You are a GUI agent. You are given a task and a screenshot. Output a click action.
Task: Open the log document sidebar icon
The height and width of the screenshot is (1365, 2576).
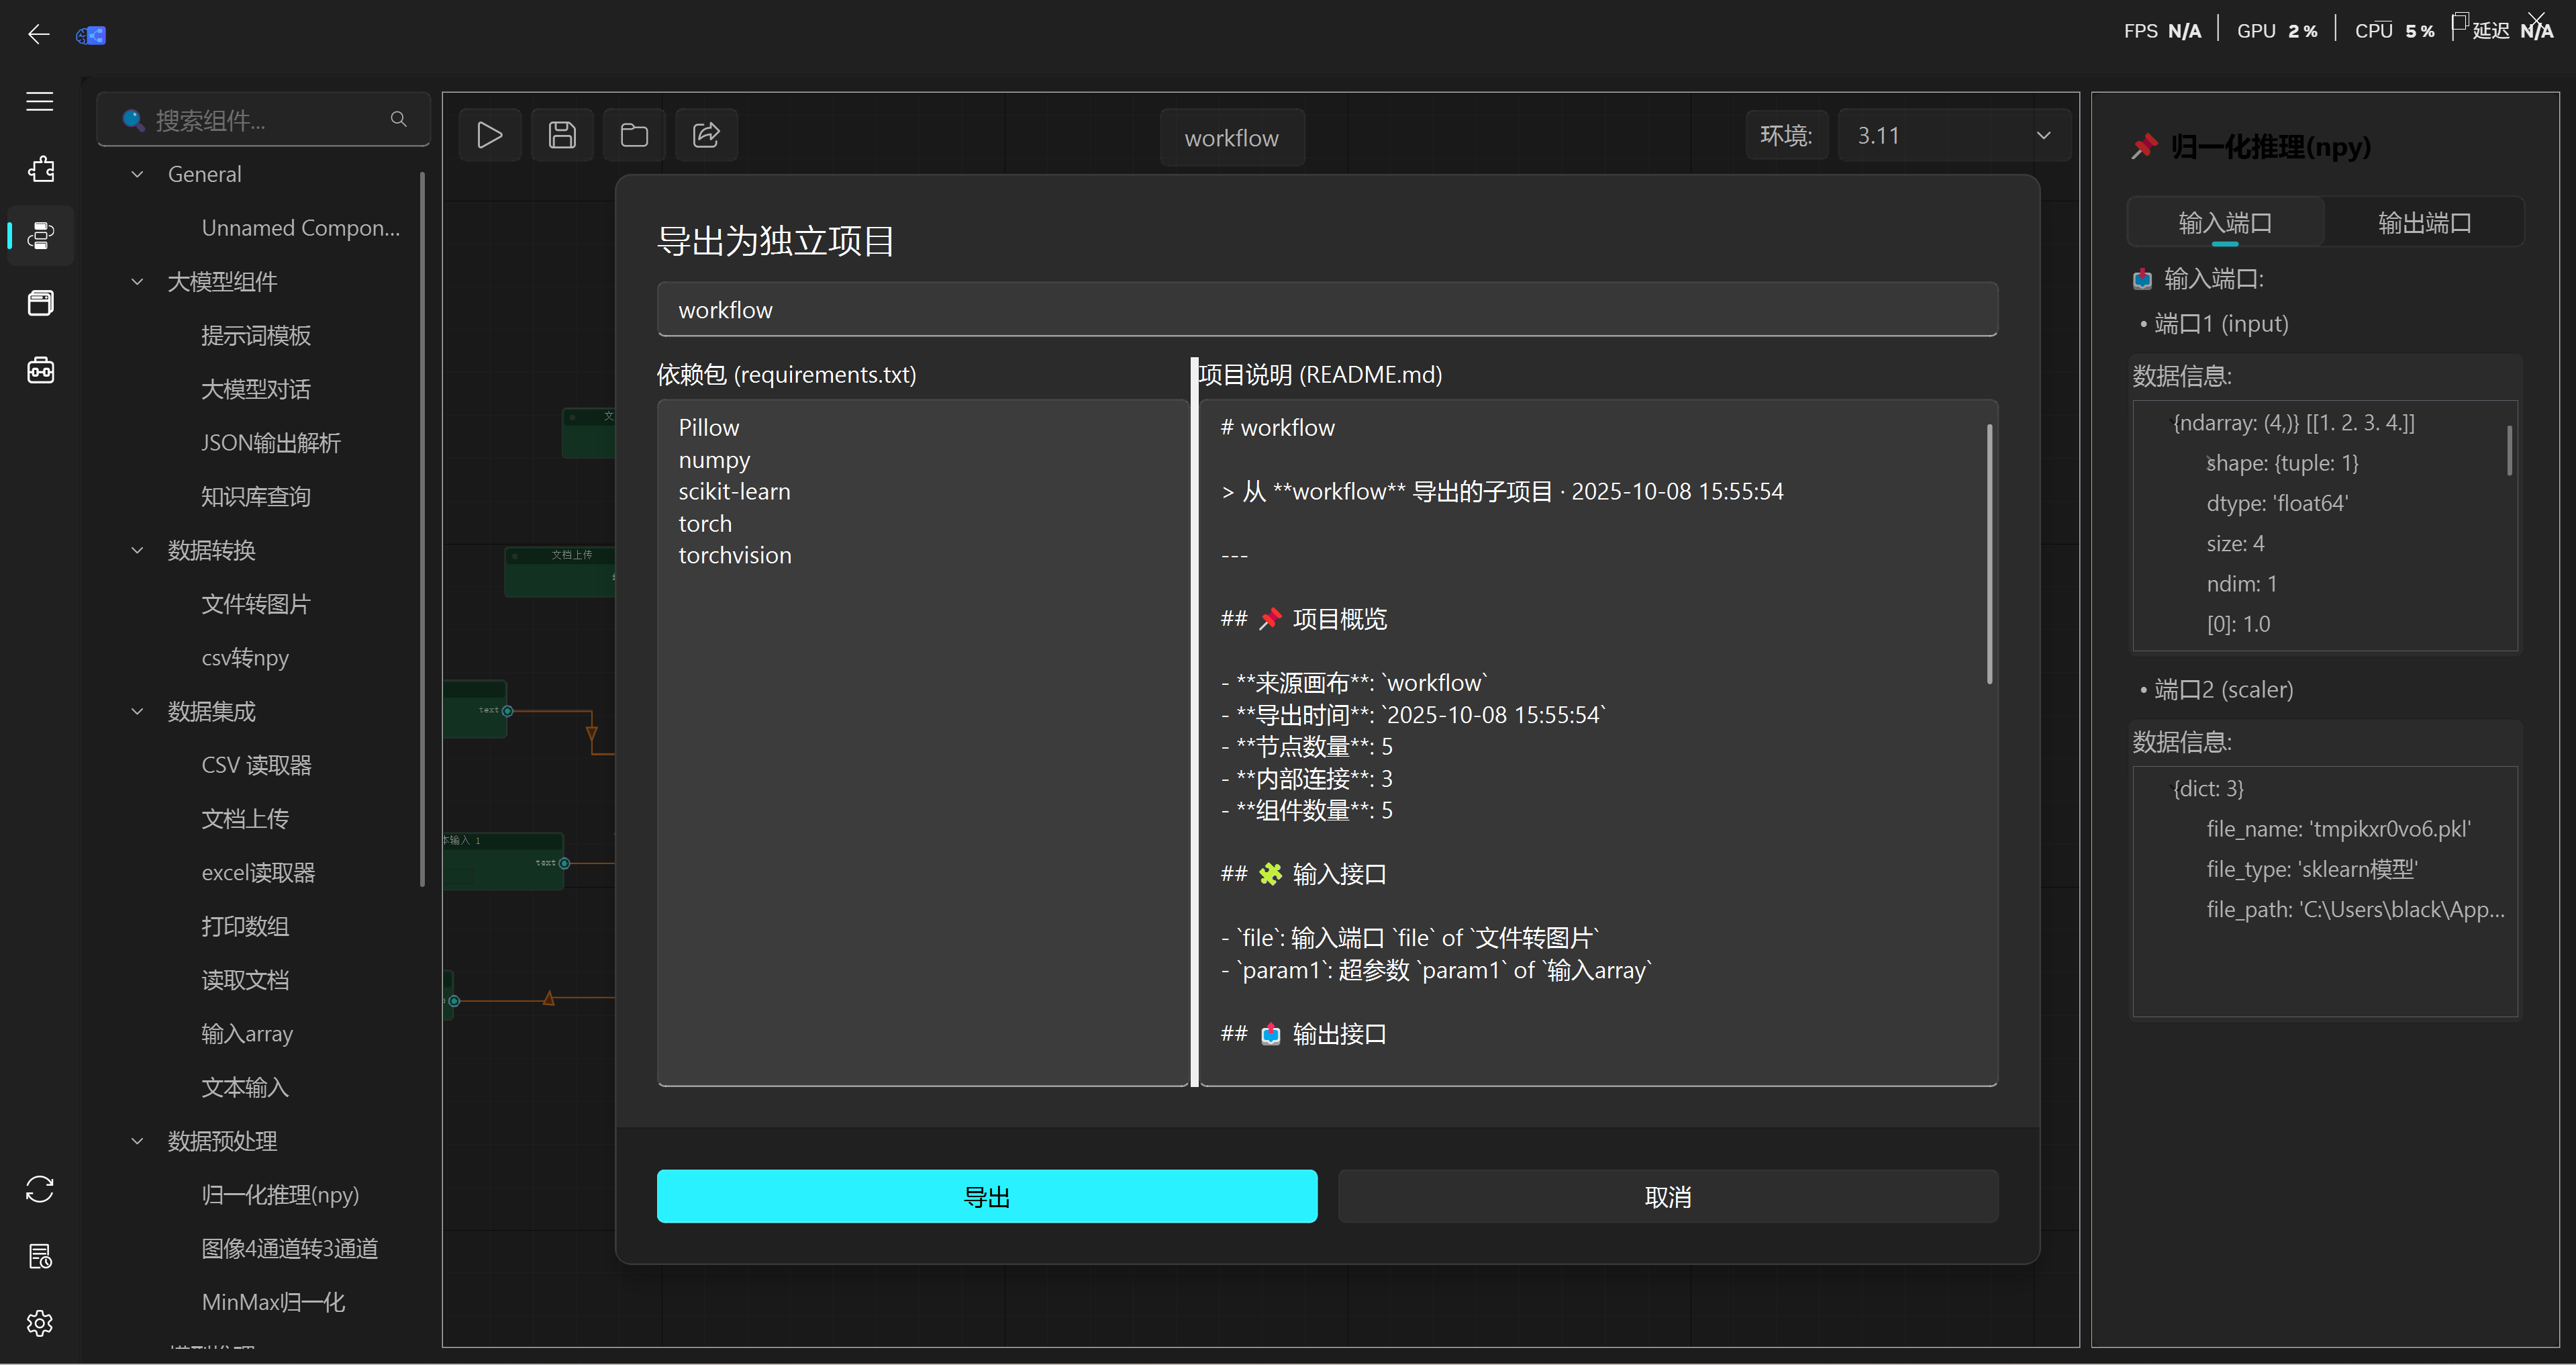click(40, 1256)
